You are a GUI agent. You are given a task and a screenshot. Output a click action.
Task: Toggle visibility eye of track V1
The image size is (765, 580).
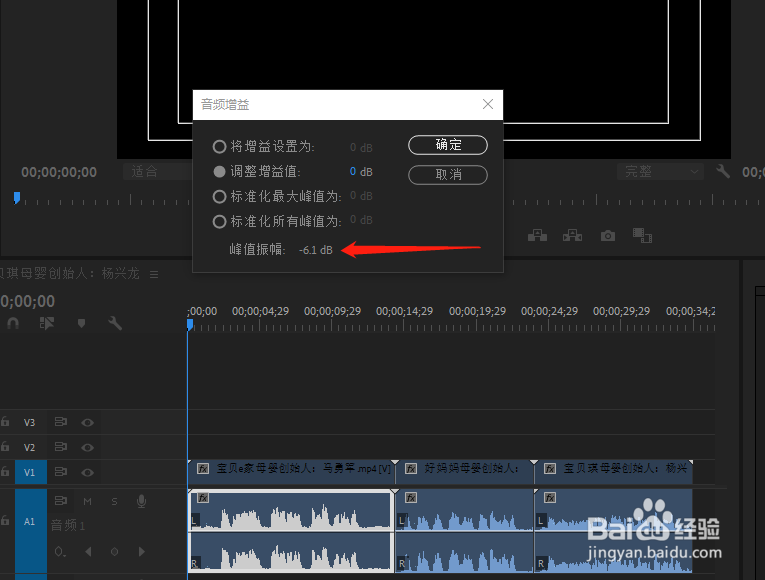click(x=88, y=472)
